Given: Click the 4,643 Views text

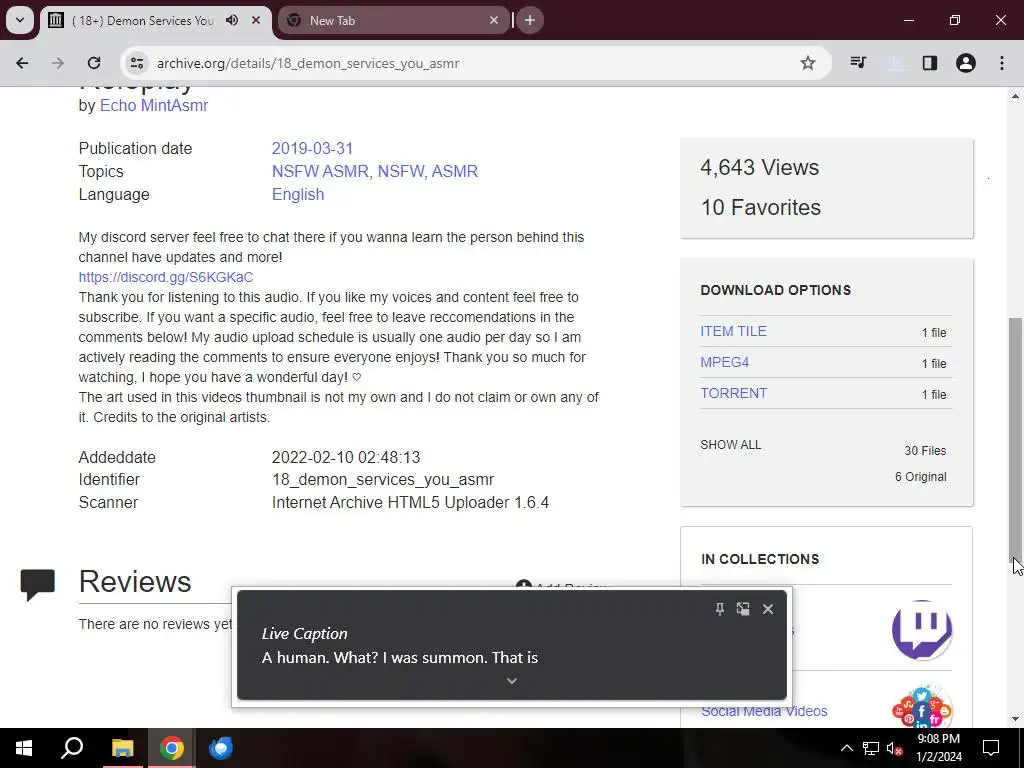Looking at the screenshot, I should (x=760, y=167).
